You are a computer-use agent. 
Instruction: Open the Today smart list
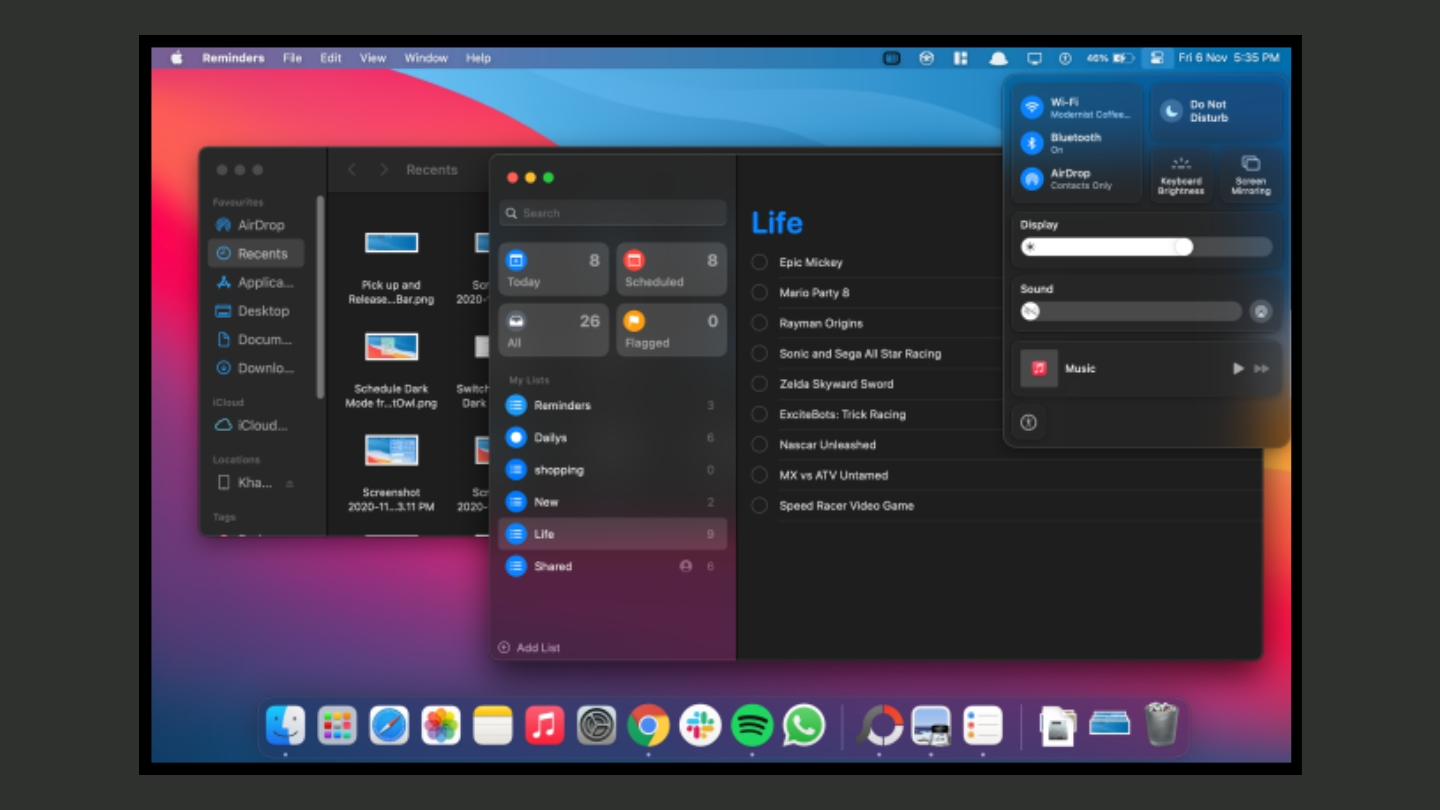[552, 268]
